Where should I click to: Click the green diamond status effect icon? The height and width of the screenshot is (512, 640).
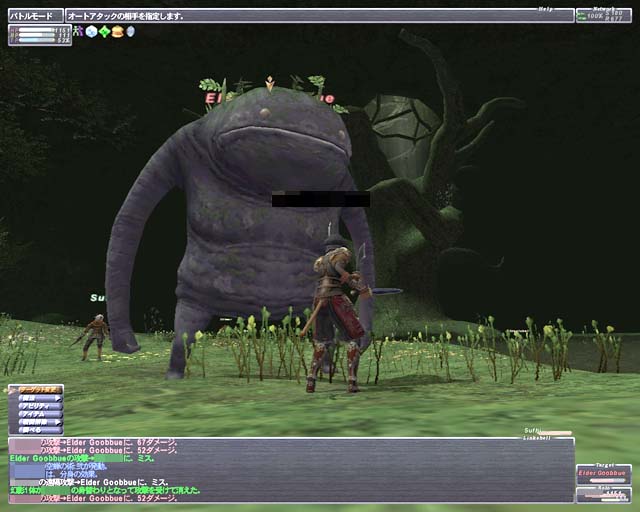[x=104, y=32]
